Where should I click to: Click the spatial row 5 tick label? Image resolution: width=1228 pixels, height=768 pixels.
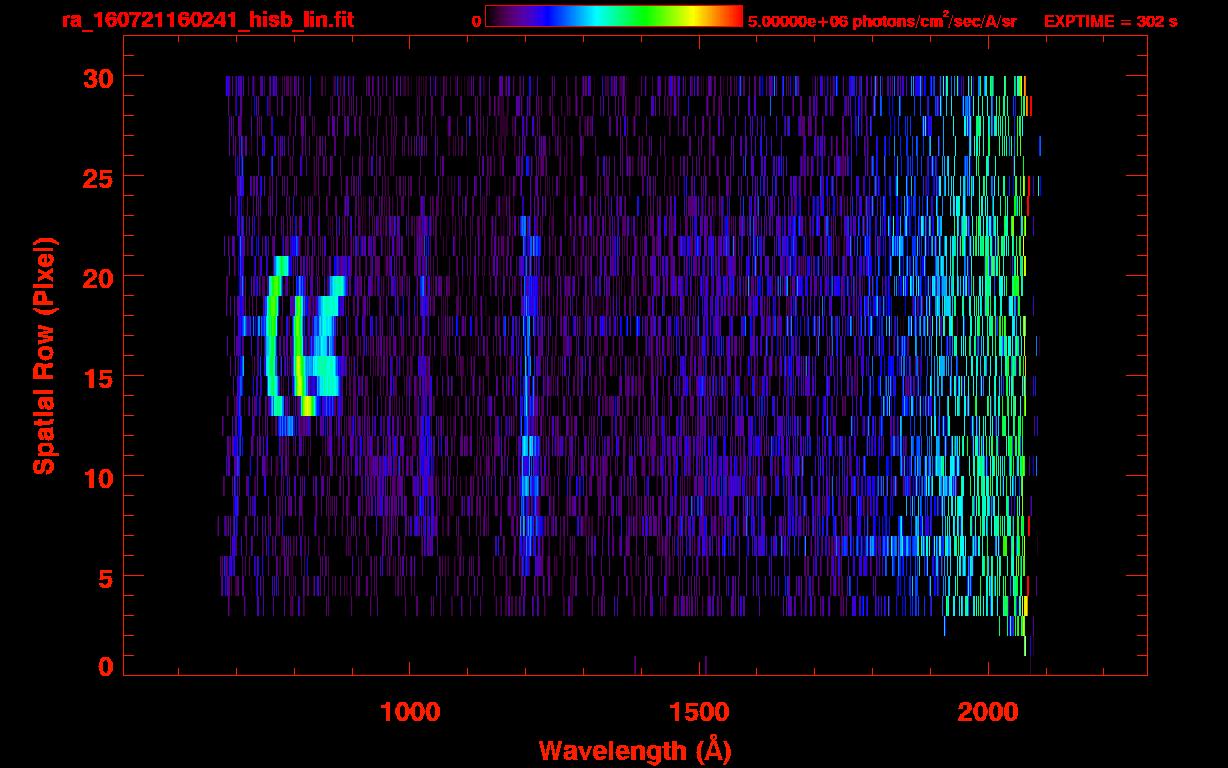(x=104, y=577)
